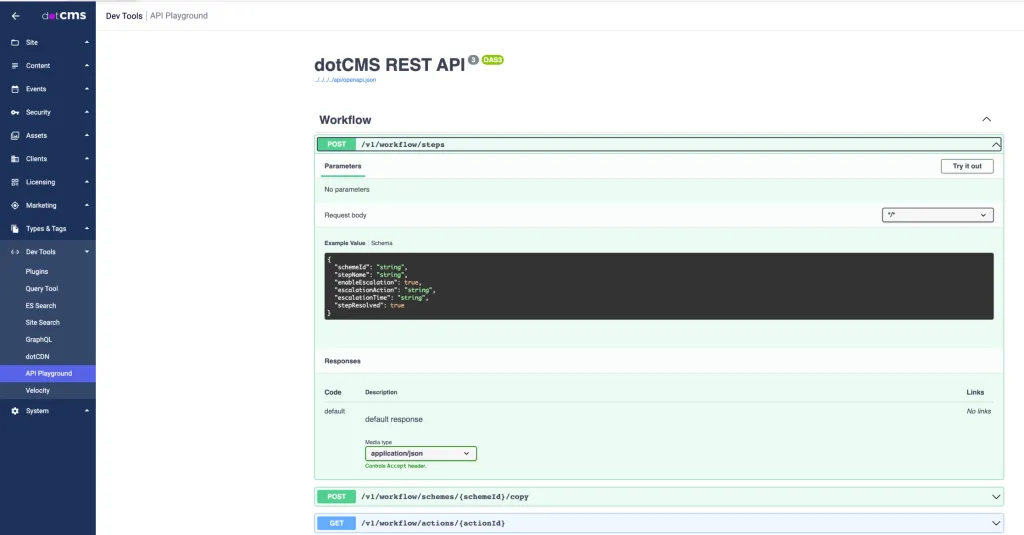This screenshot has width=1024, height=535.
Task: Select API Playground menu item
Action: [48, 374]
